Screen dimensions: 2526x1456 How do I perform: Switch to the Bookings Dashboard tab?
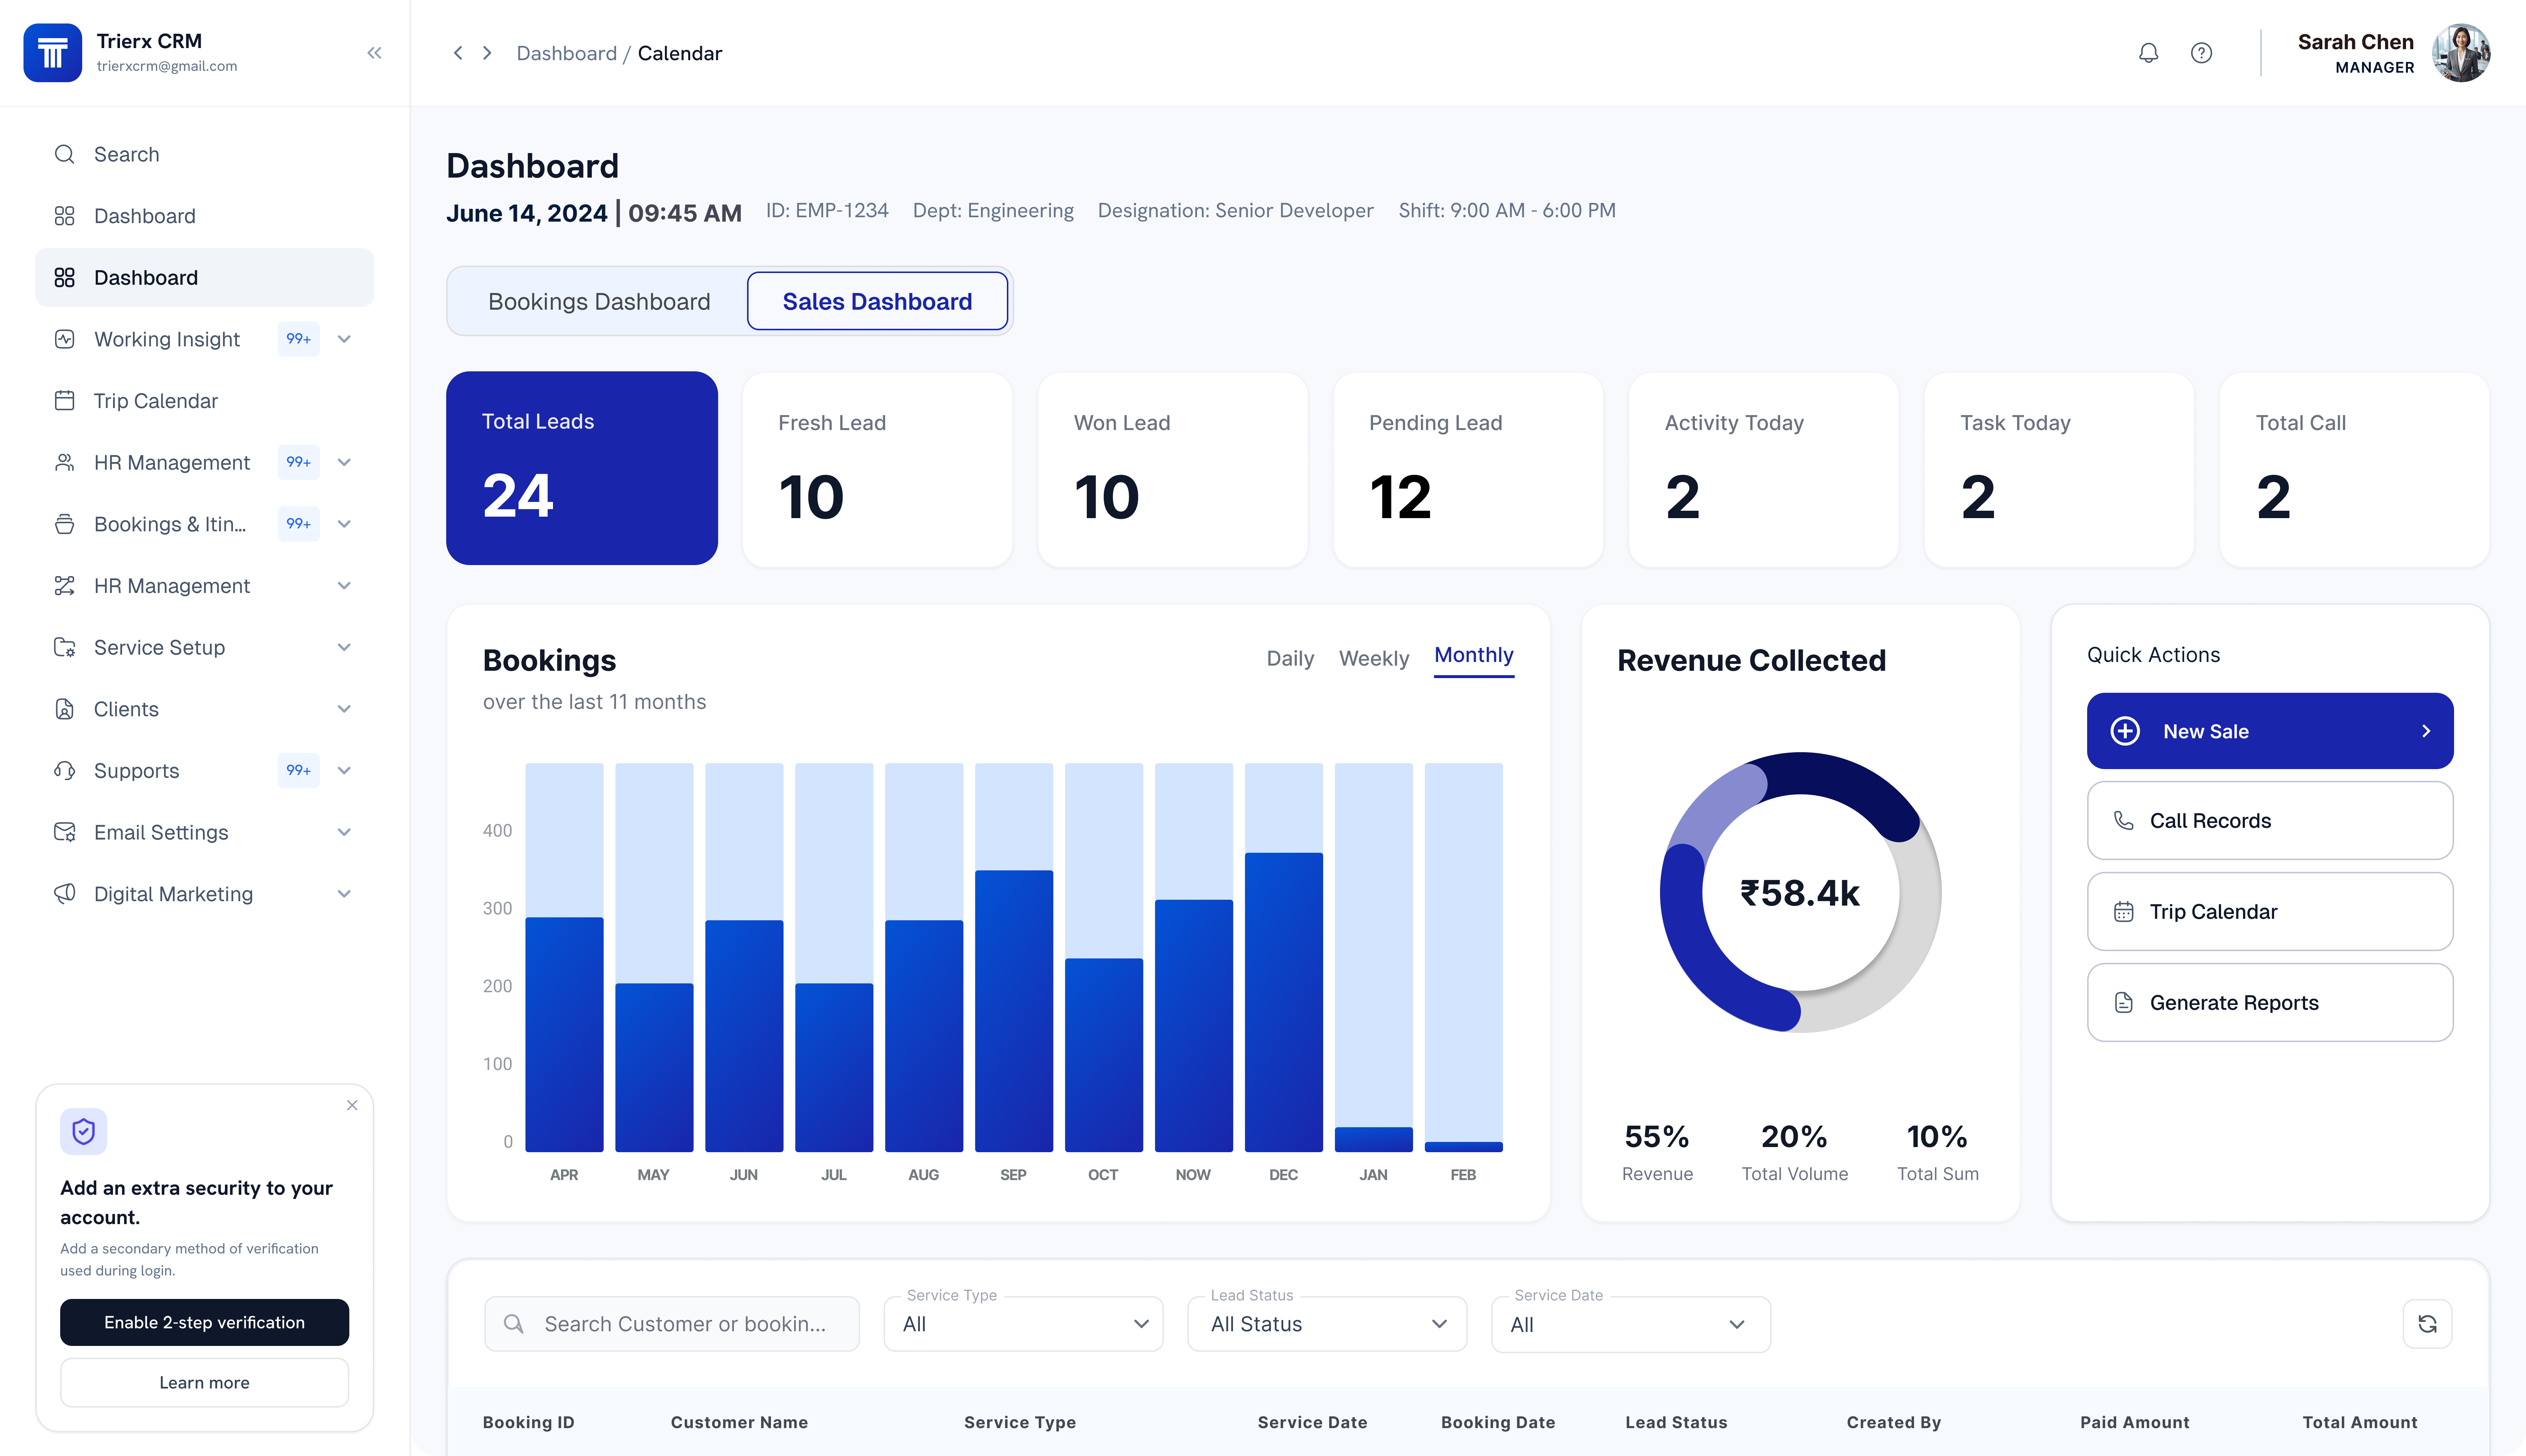point(599,301)
